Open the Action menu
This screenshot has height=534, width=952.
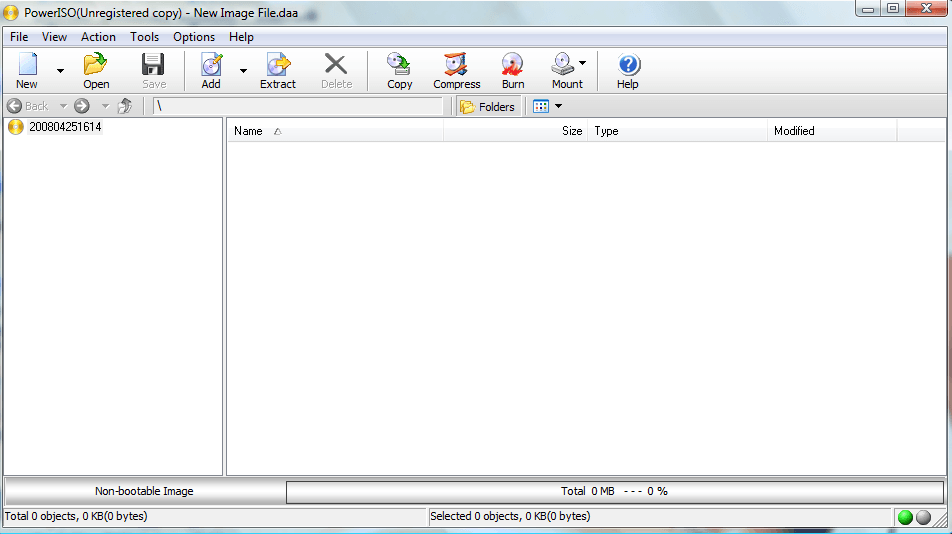pos(98,37)
